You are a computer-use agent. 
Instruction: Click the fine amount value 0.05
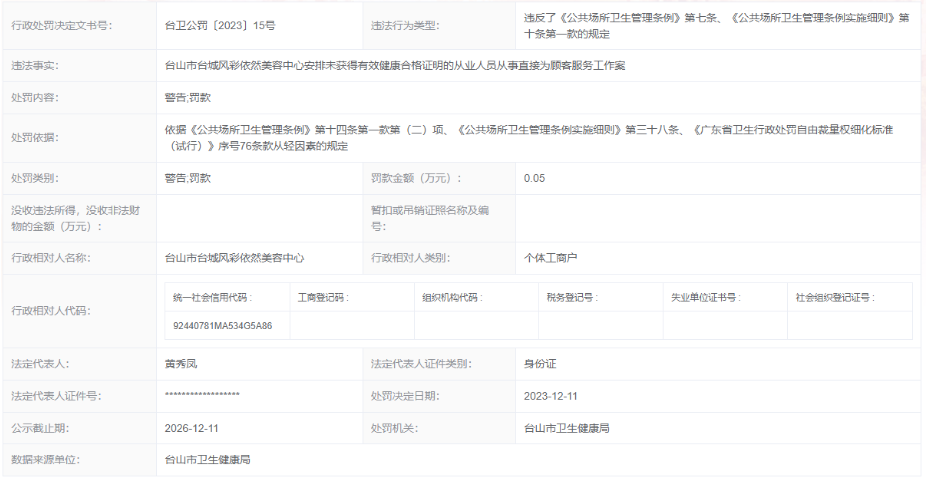535,178
